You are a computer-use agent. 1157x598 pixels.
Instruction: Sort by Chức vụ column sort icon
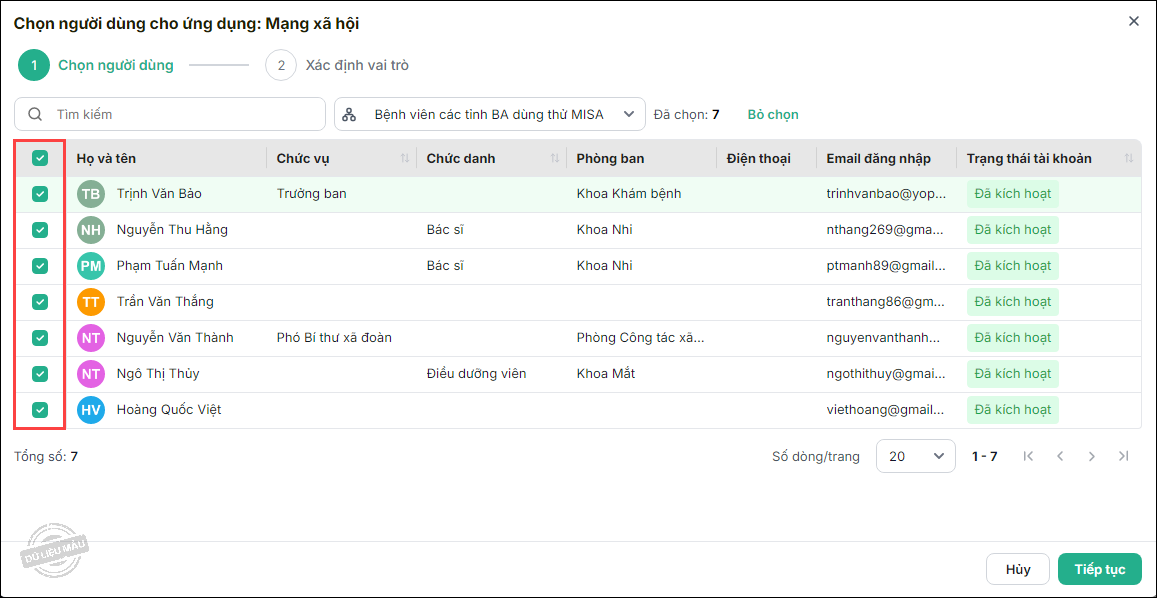tap(405, 159)
